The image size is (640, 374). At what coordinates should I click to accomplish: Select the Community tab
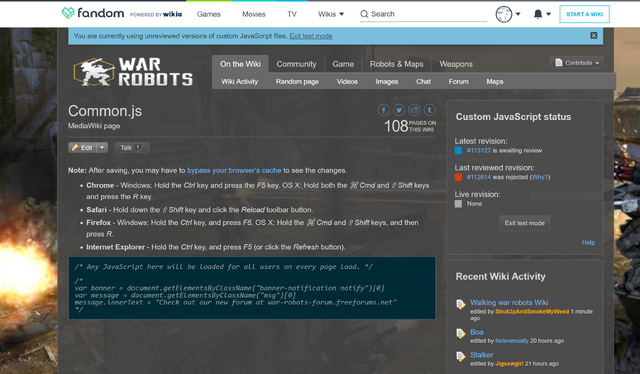296,64
